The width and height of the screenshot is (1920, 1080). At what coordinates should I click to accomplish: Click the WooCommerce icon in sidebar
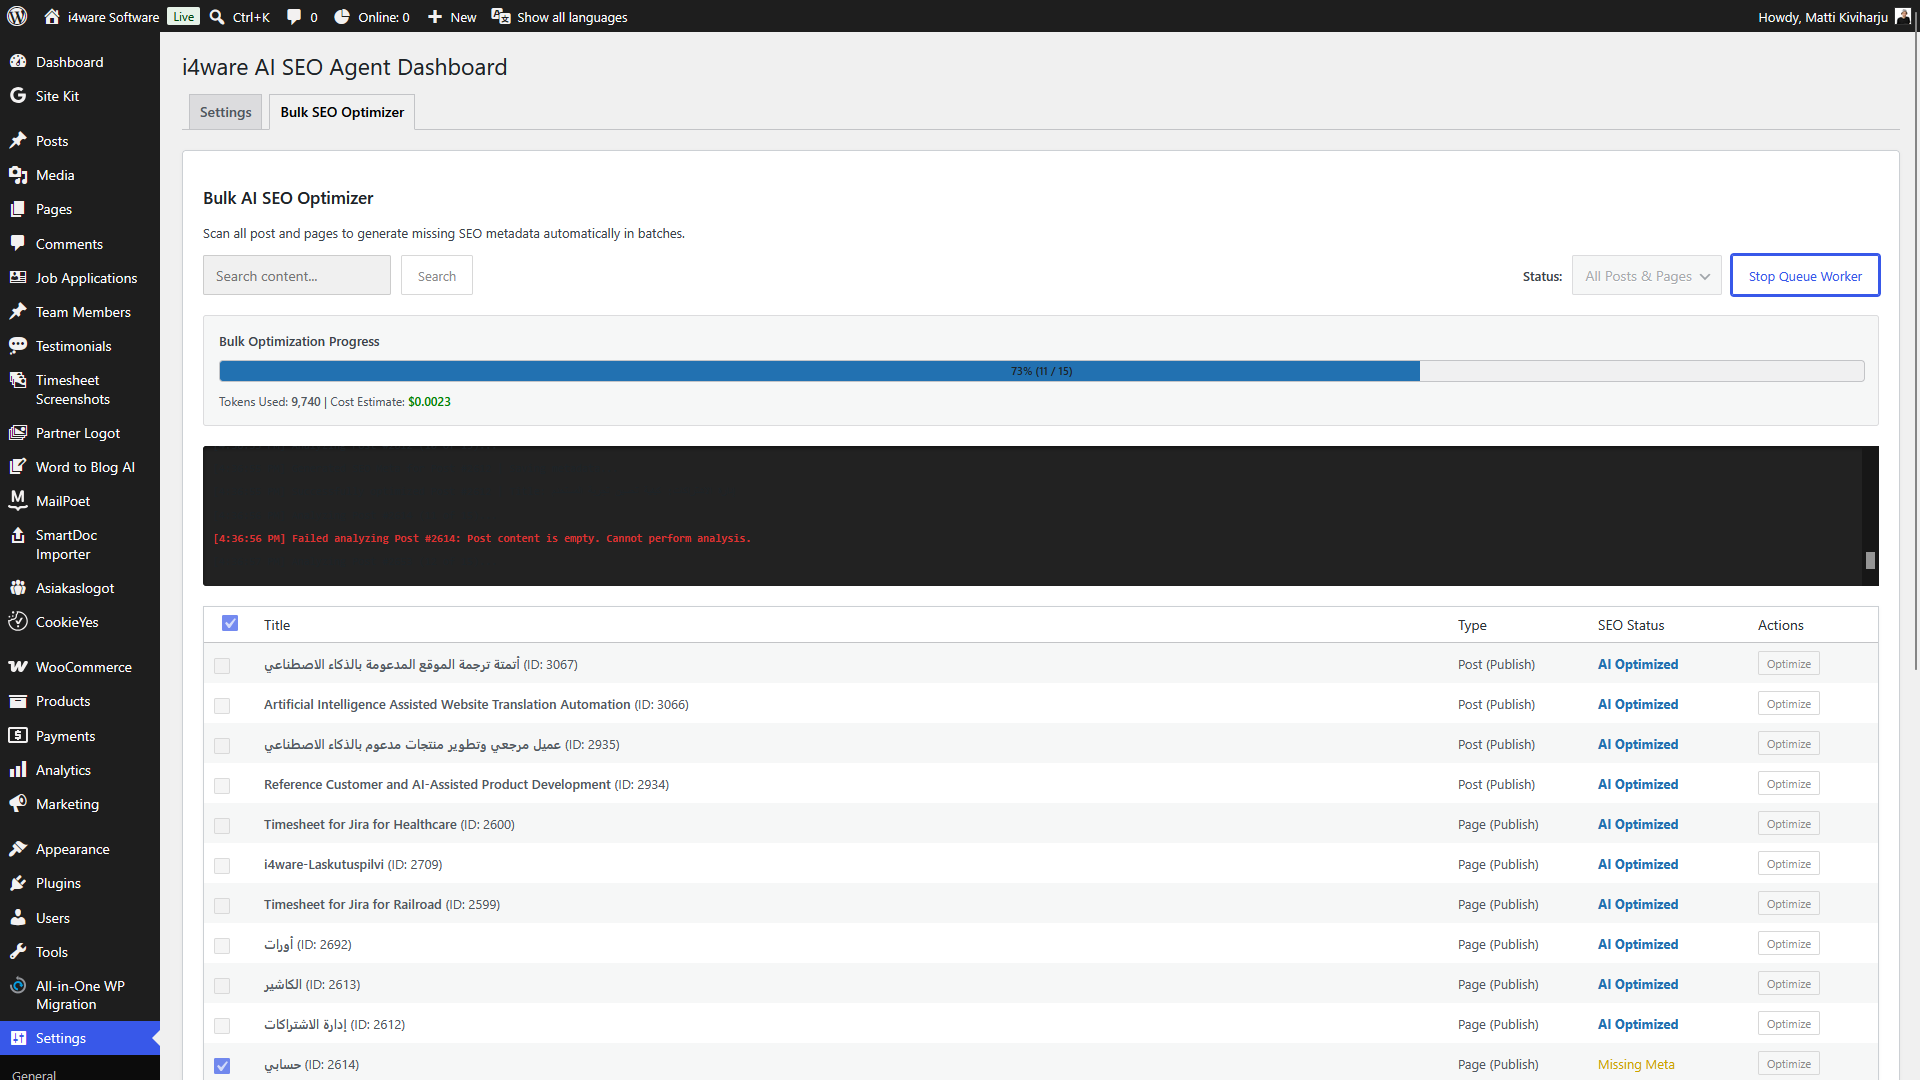click(x=18, y=666)
